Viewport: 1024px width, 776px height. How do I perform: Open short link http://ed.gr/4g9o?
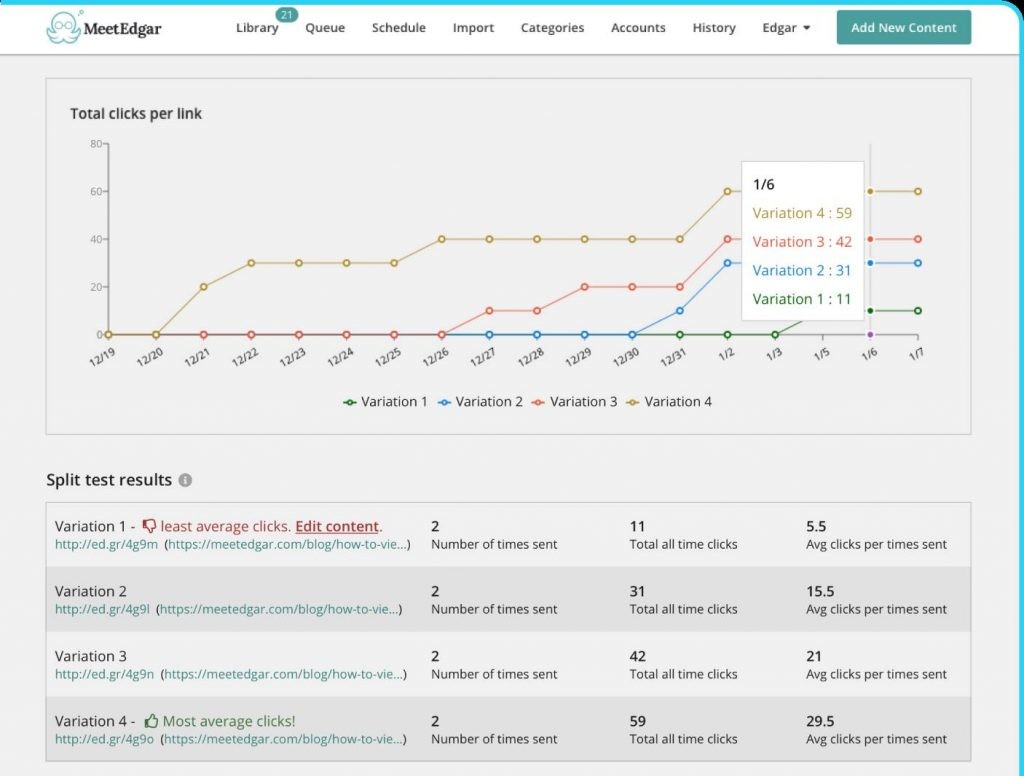(104, 739)
